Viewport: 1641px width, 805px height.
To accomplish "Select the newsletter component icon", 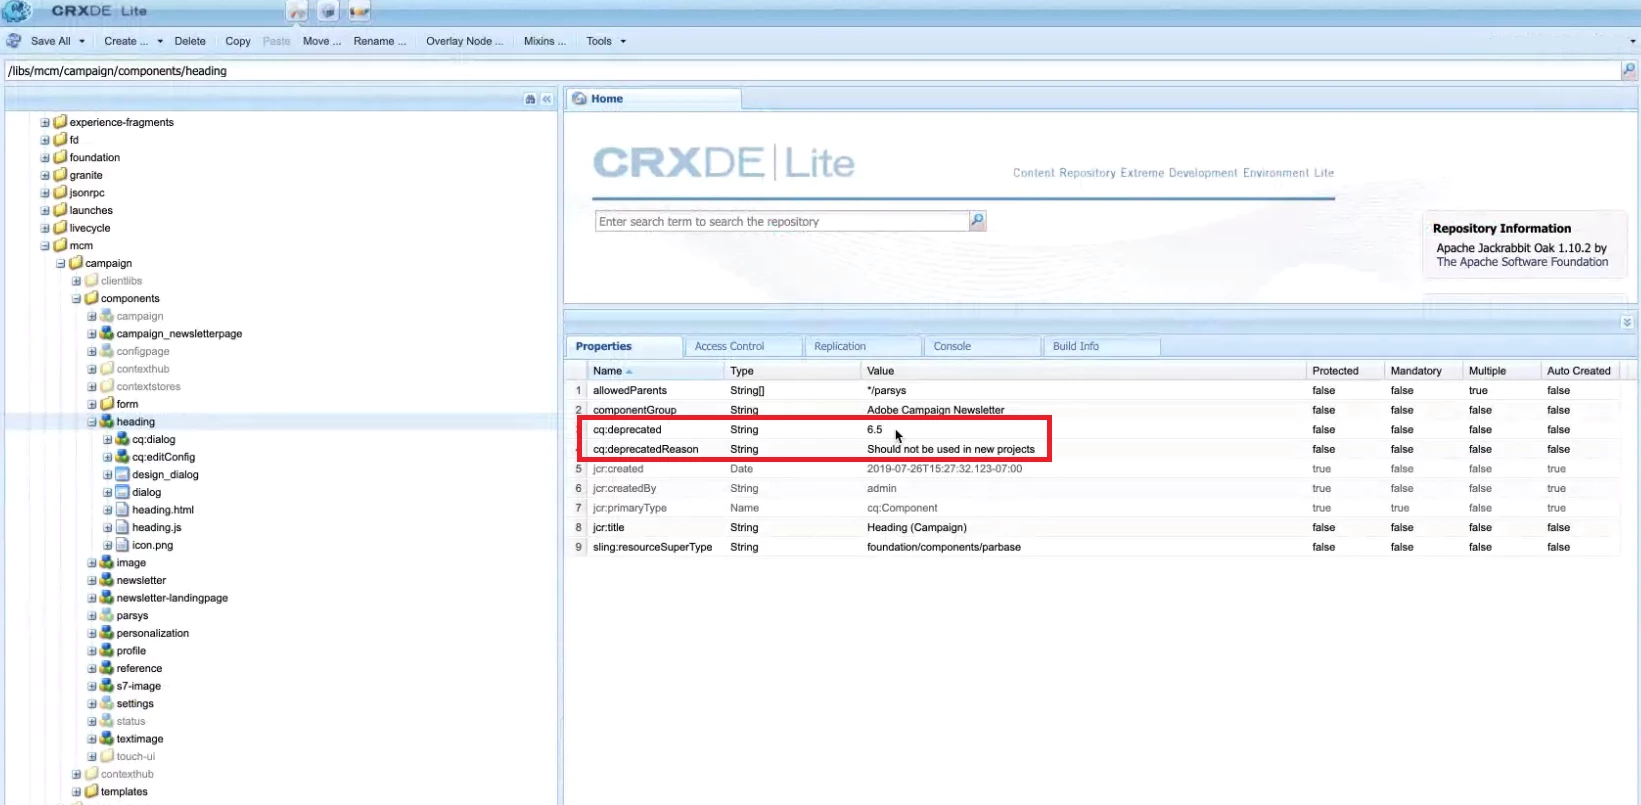I will click(106, 580).
